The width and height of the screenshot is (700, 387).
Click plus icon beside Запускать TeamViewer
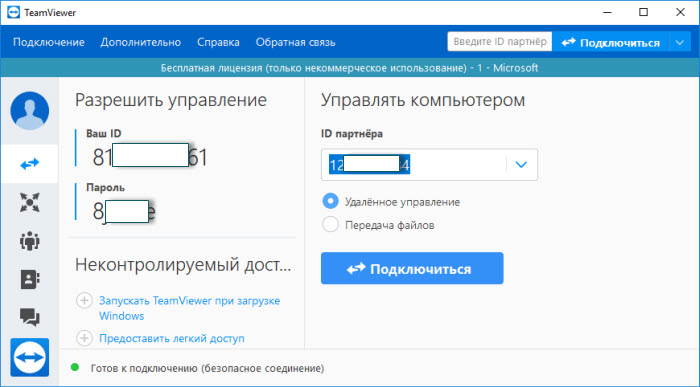pyautogui.click(x=84, y=300)
